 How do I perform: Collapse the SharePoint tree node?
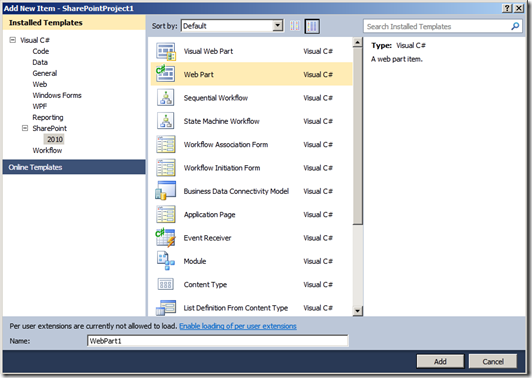tap(25, 128)
